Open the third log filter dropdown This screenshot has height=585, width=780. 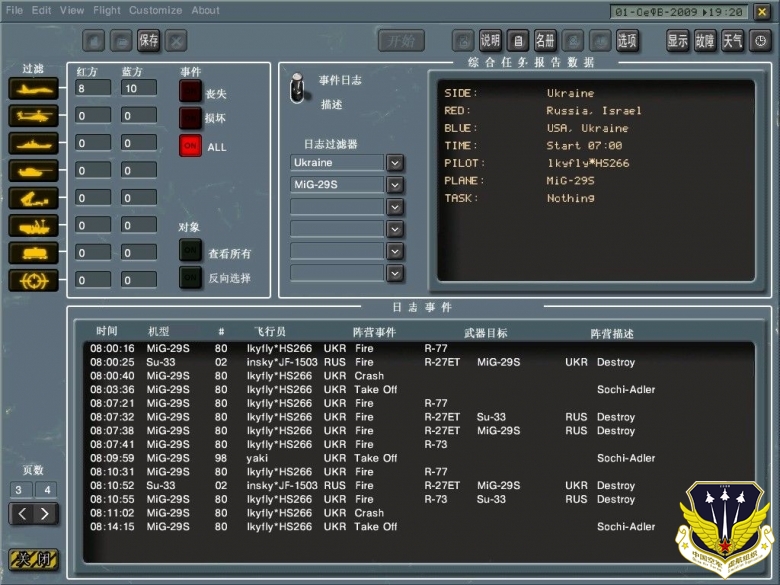(395, 207)
